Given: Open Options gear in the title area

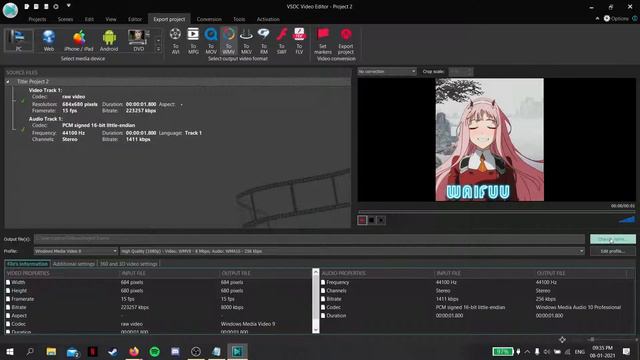Looking at the screenshot, I should (616, 18).
